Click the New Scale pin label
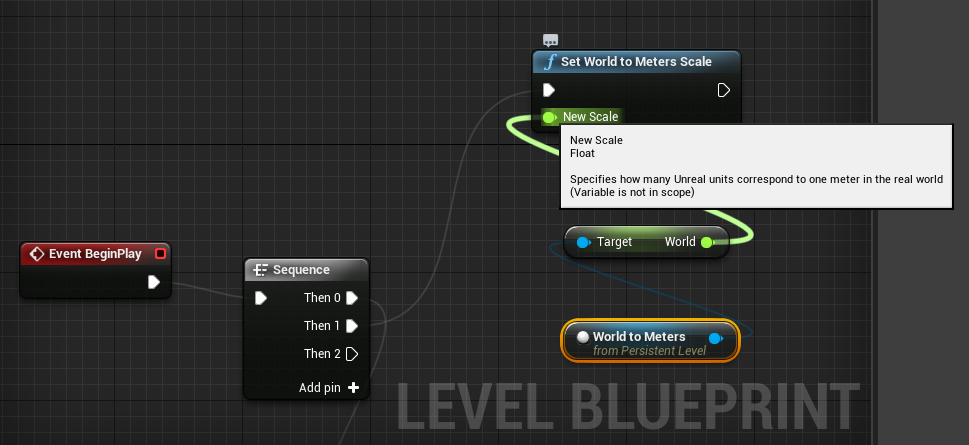 [x=590, y=117]
